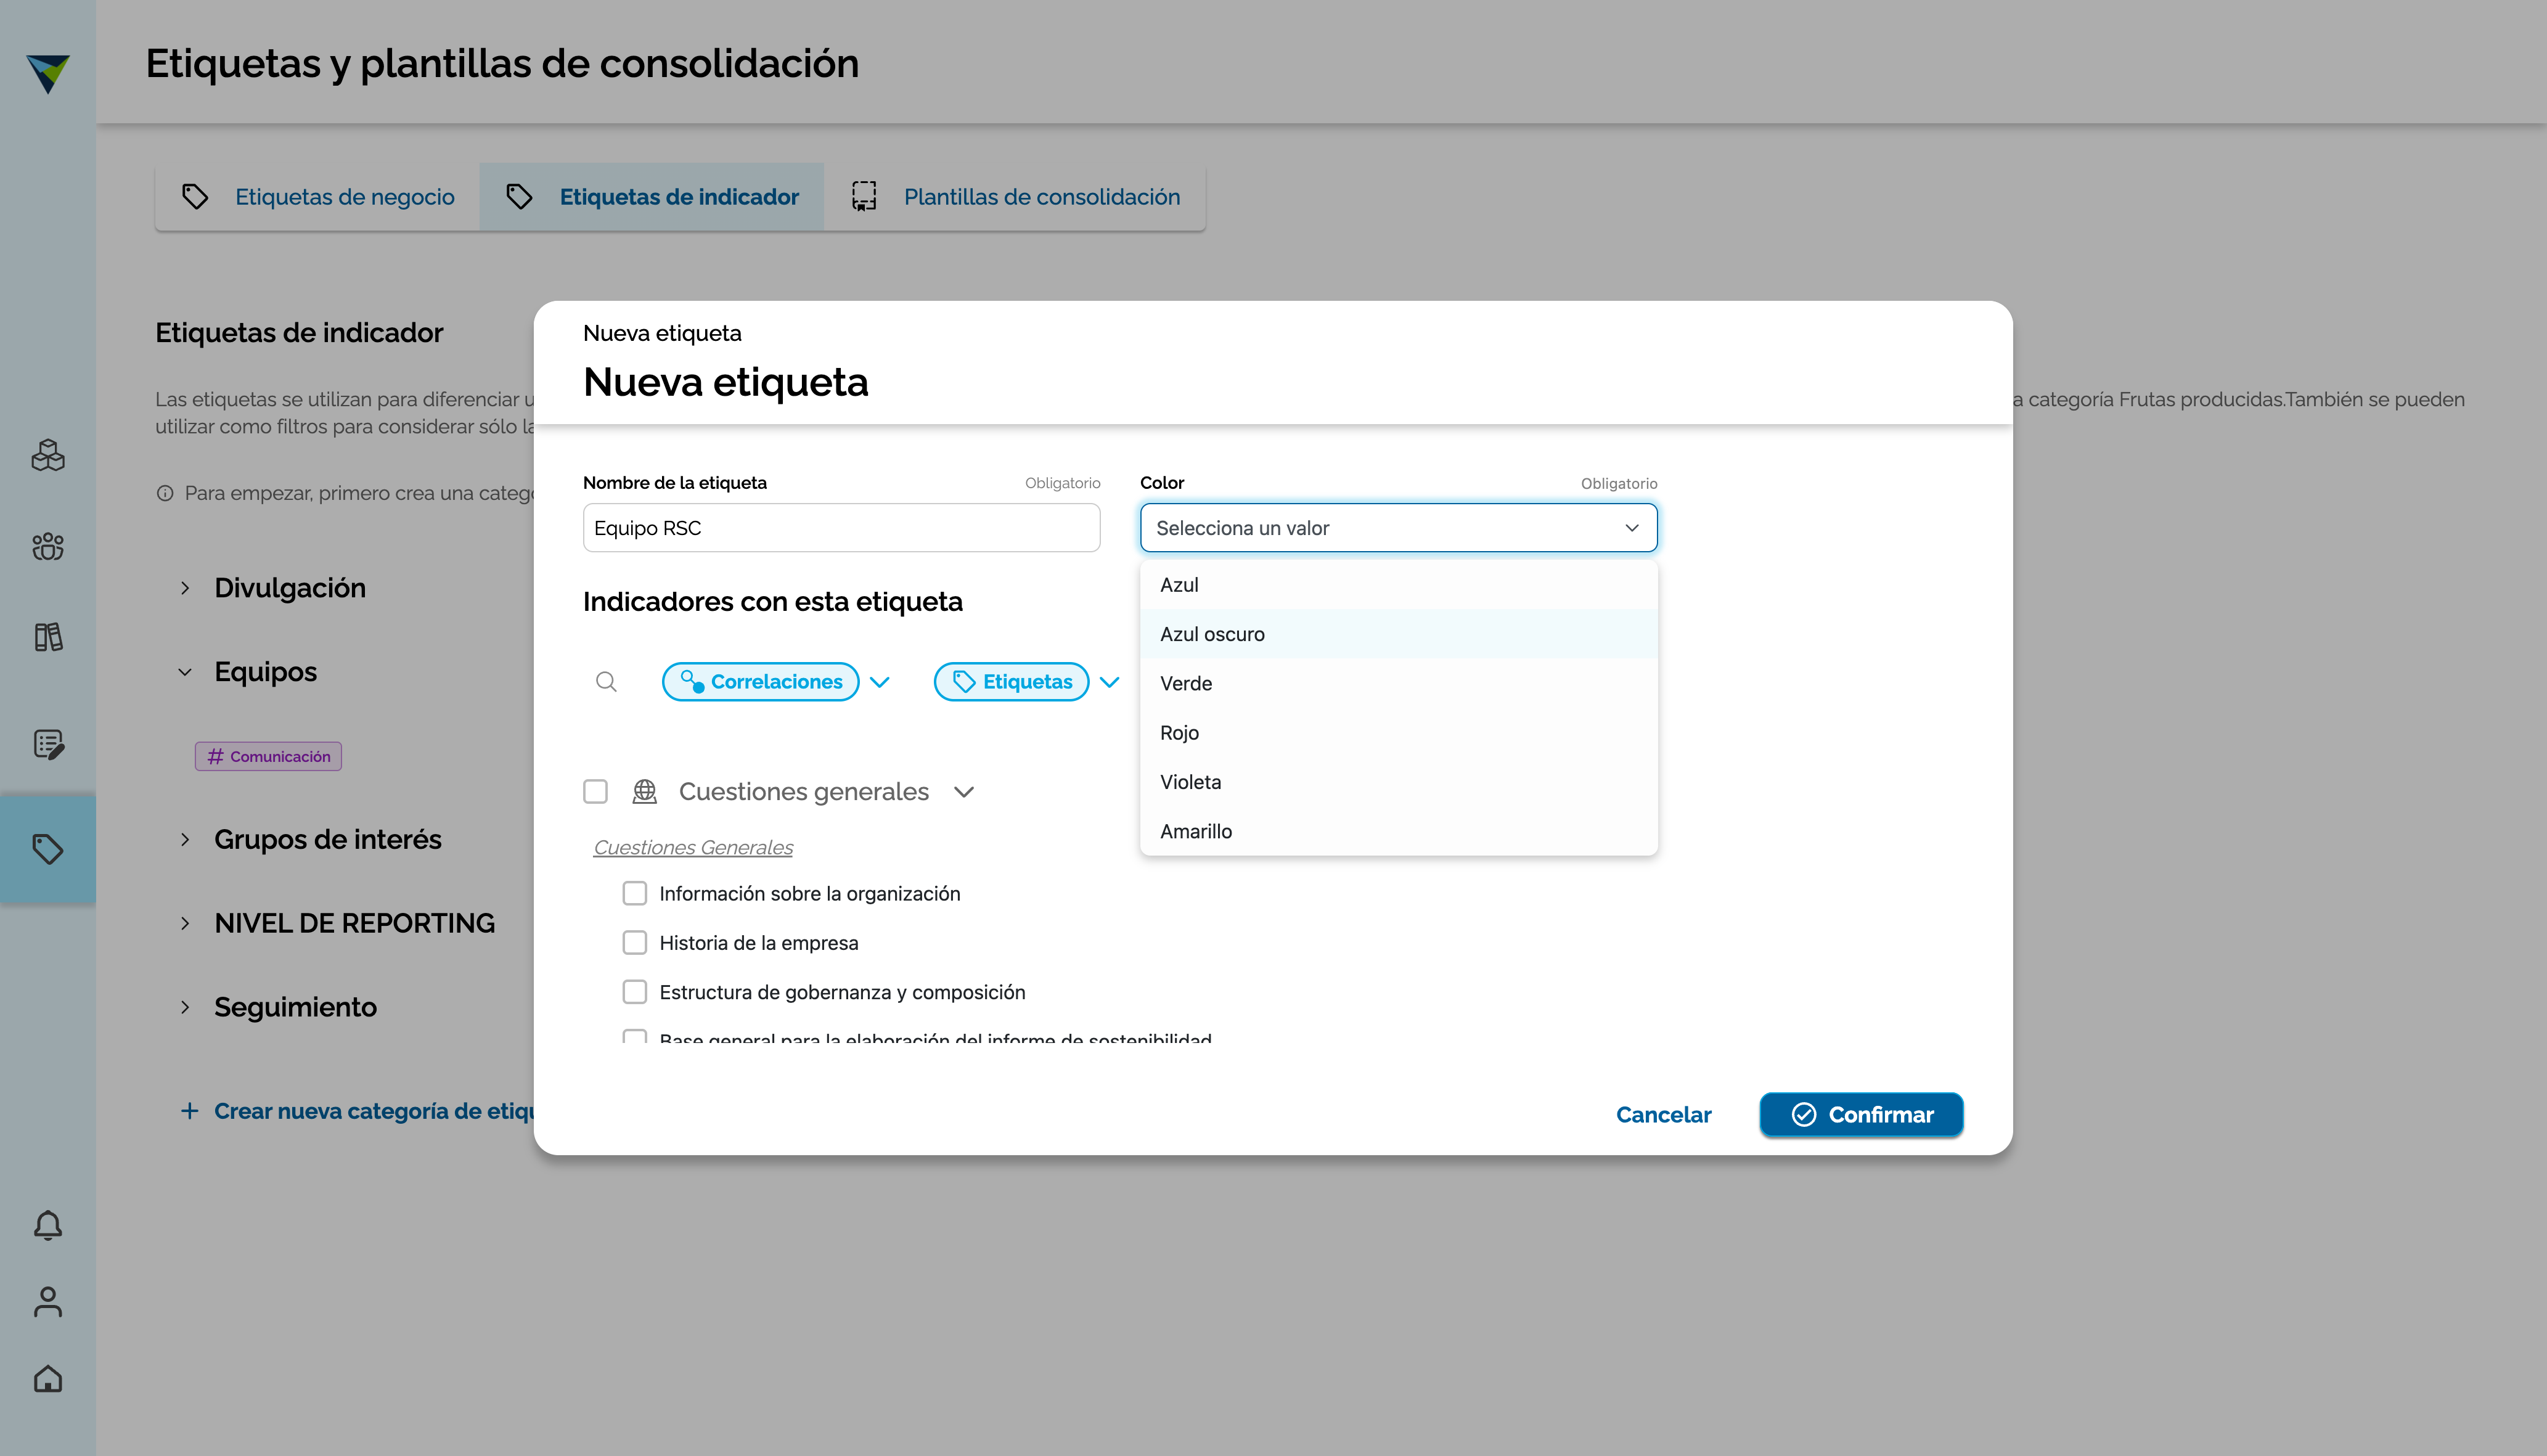Check the Cuestiones generales checkbox
The height and width of the screenshot is (1456, 2547).
click(x=595, y=792)
